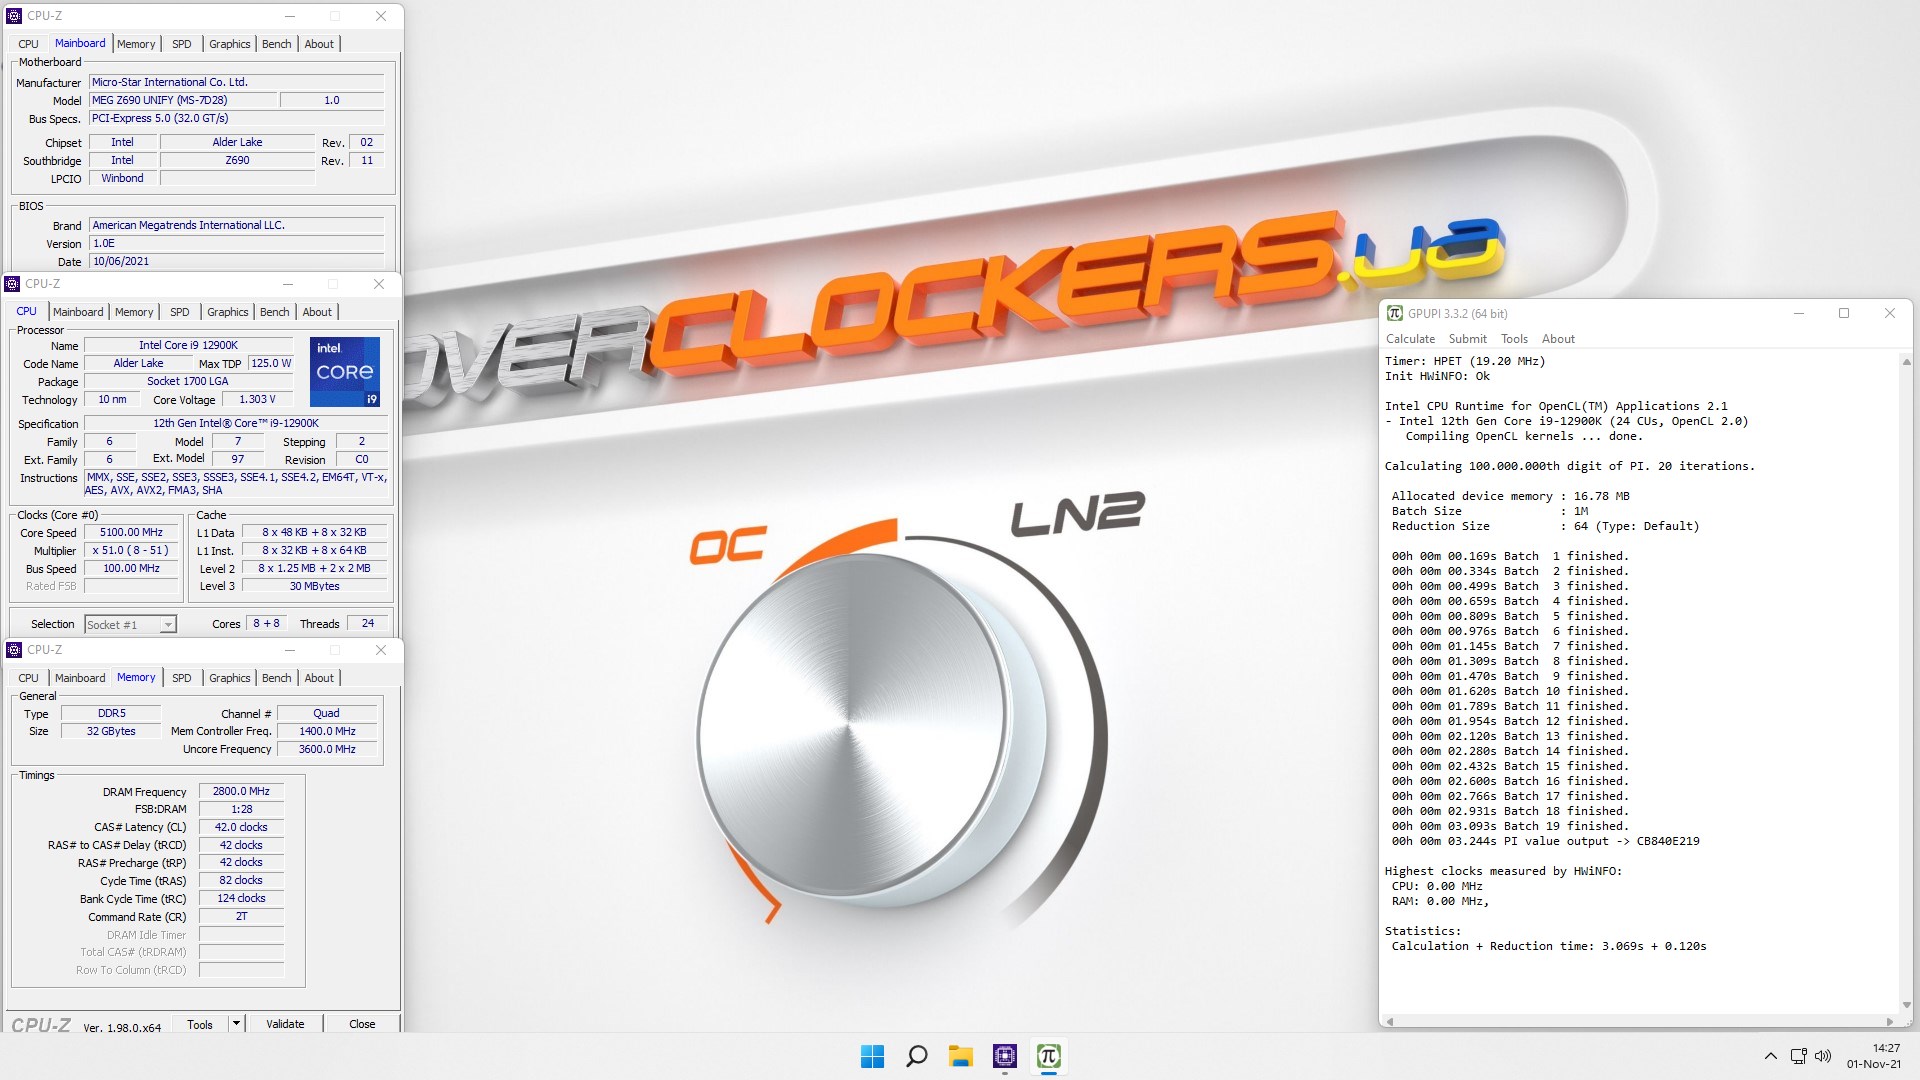Viewport: 1920px width, 1080px height.
Task: Close the middle CPU-Z window
Action: (379, 284)
